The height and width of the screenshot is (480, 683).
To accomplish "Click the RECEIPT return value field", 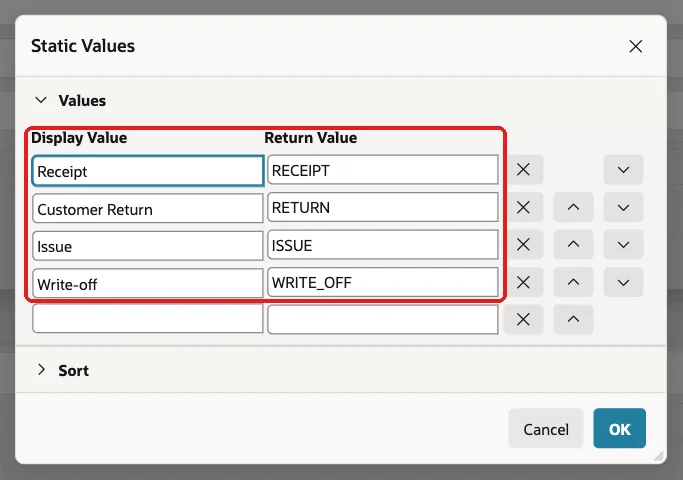I will point(382,169).
